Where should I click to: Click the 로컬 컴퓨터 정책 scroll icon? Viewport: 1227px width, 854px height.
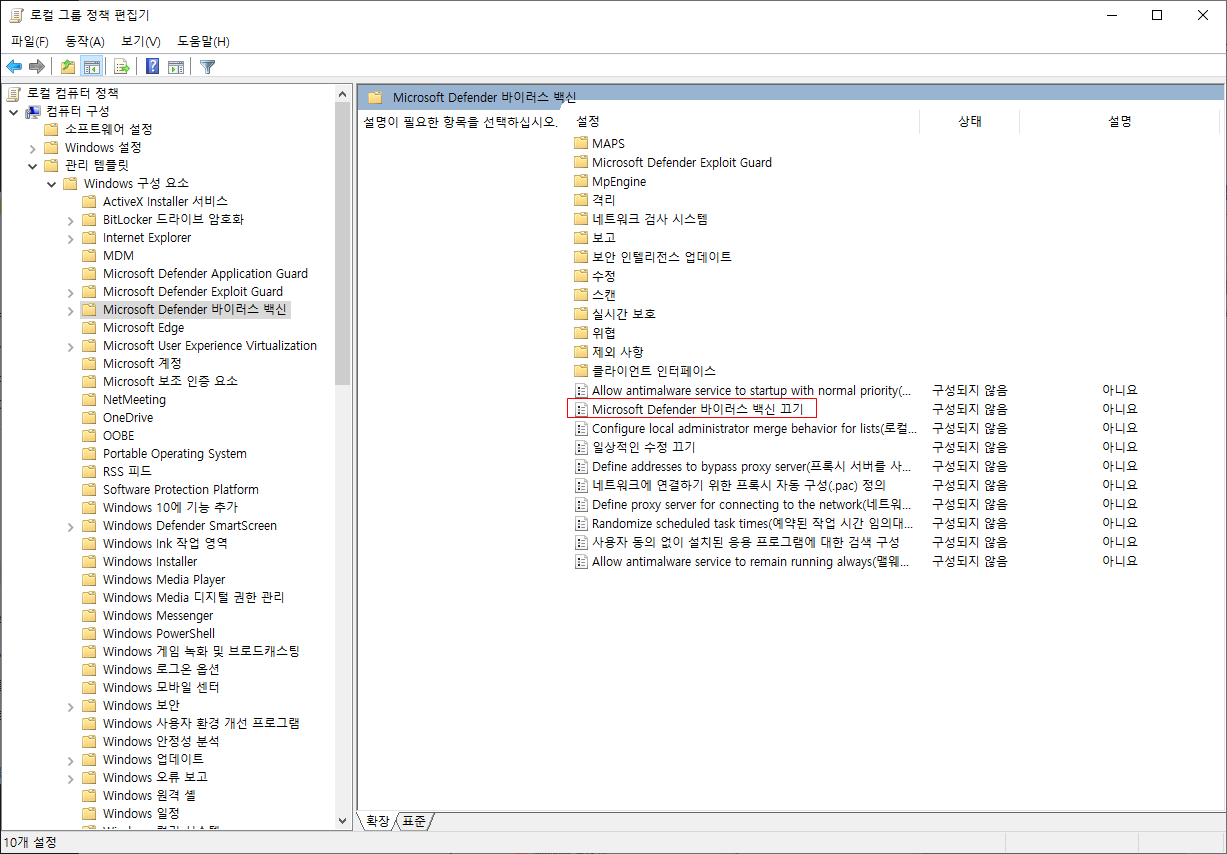coord(13,93)
